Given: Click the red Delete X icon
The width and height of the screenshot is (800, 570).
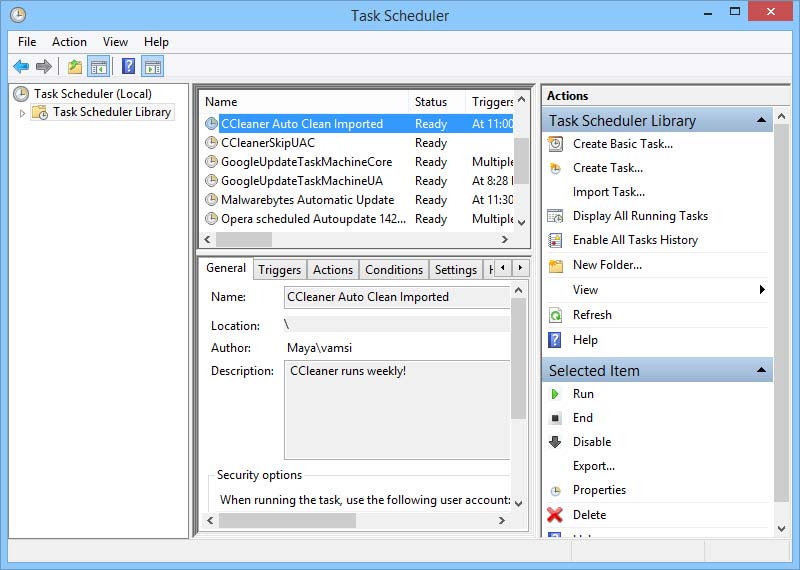Looking at the screenshot, I should click(555, 515).
